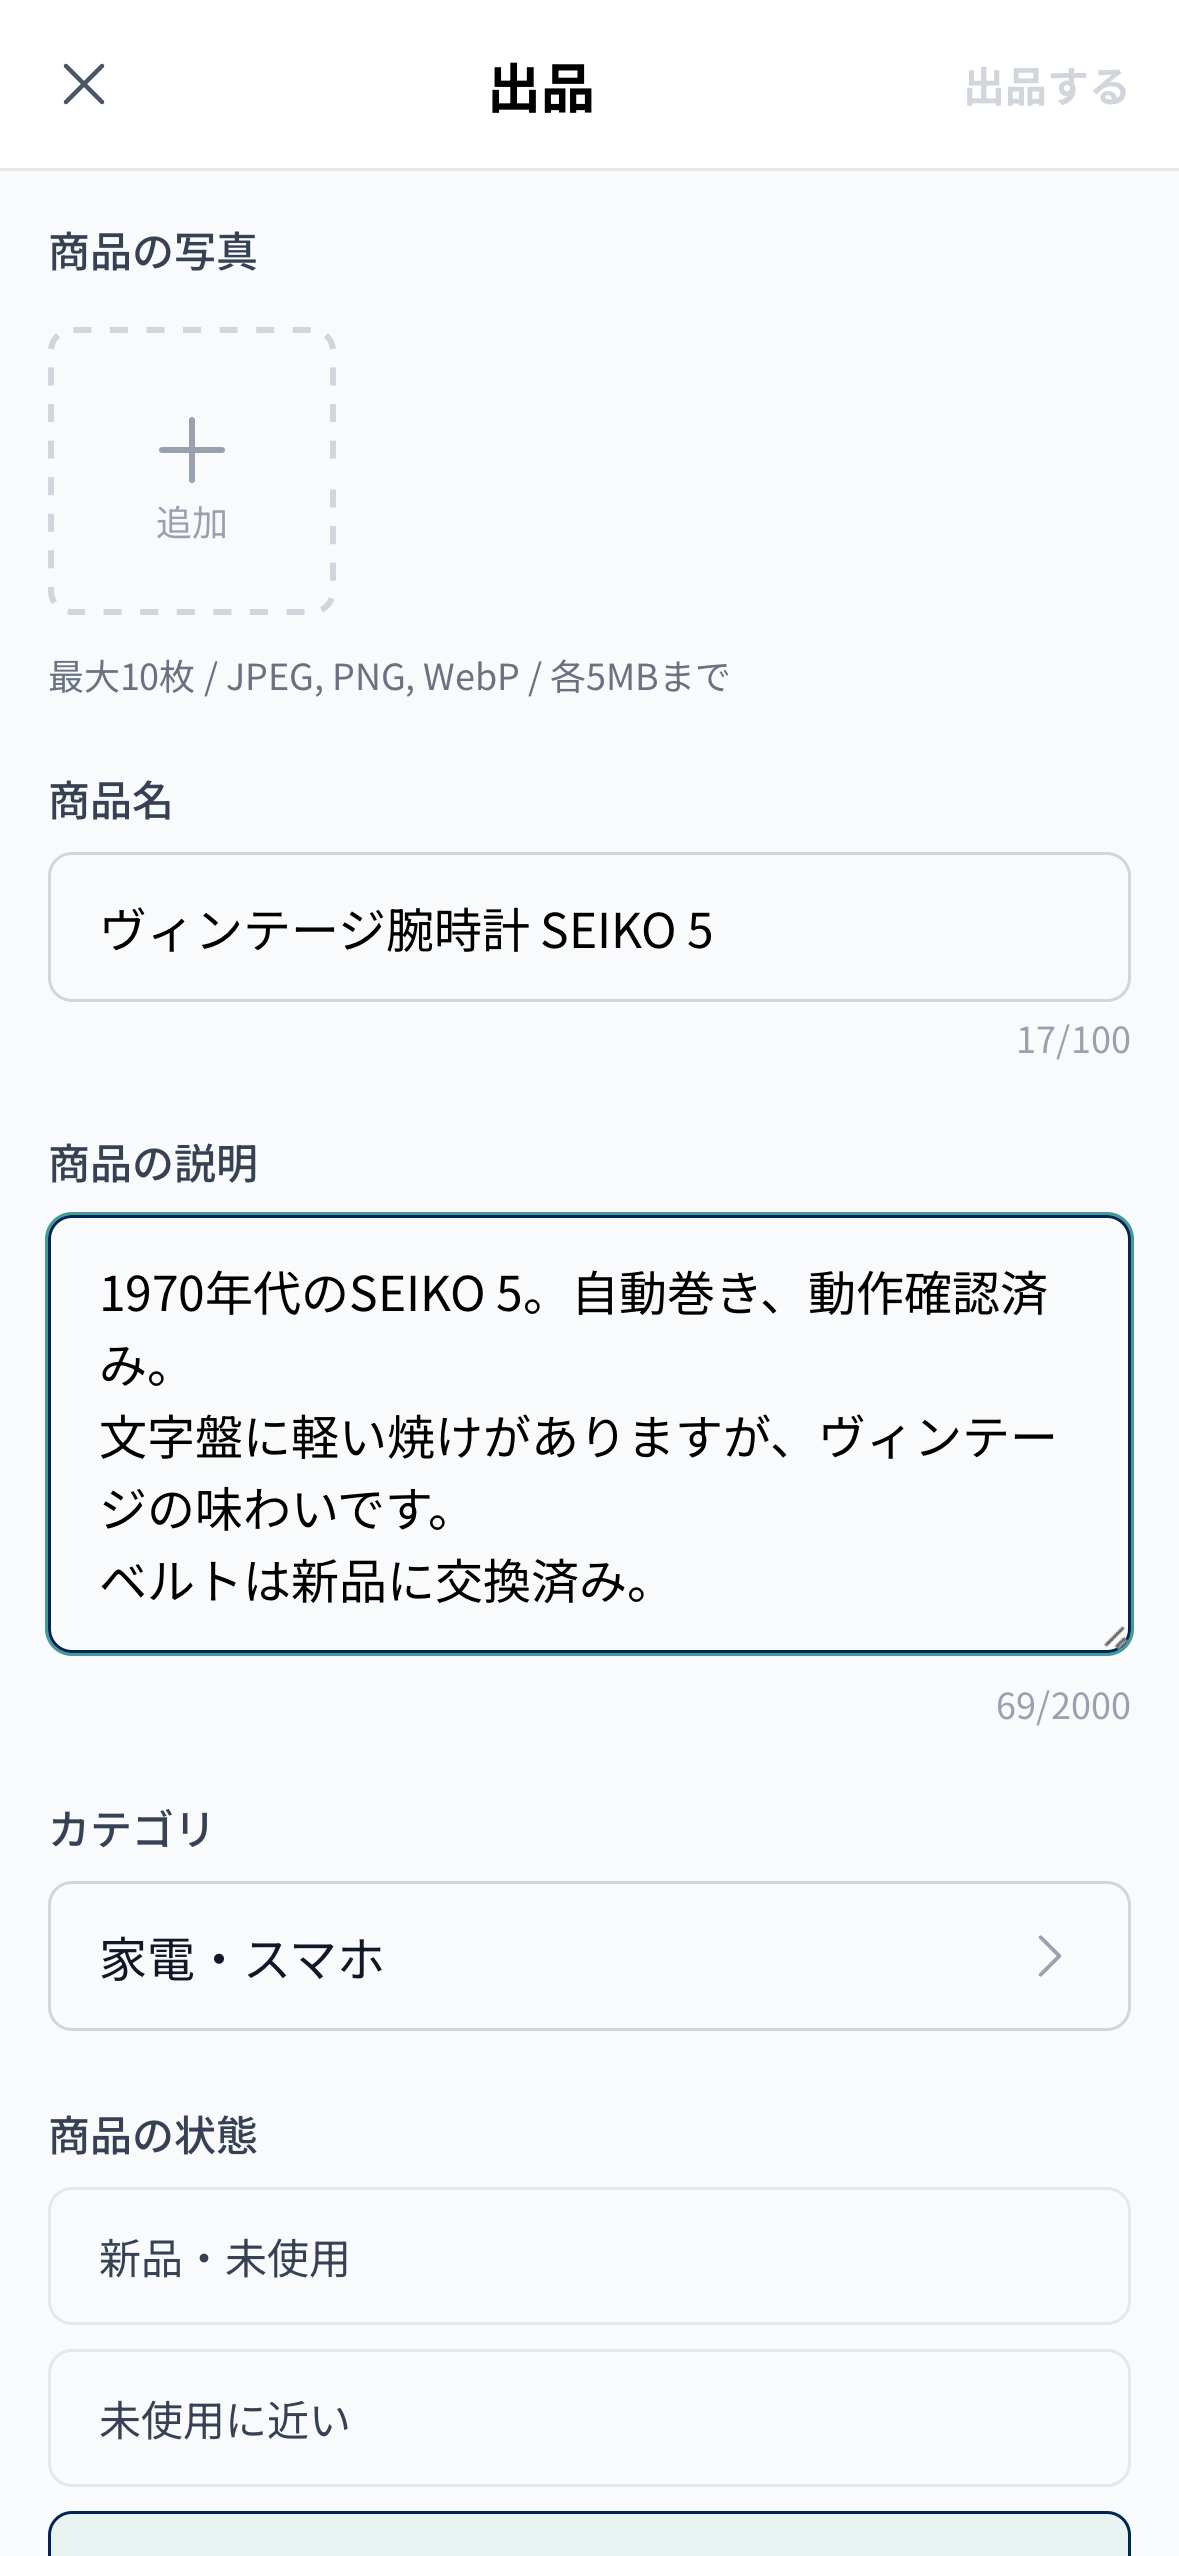Click the カテゴリ section label
1179x2556 pixels.
click(x=131, y=1828)
